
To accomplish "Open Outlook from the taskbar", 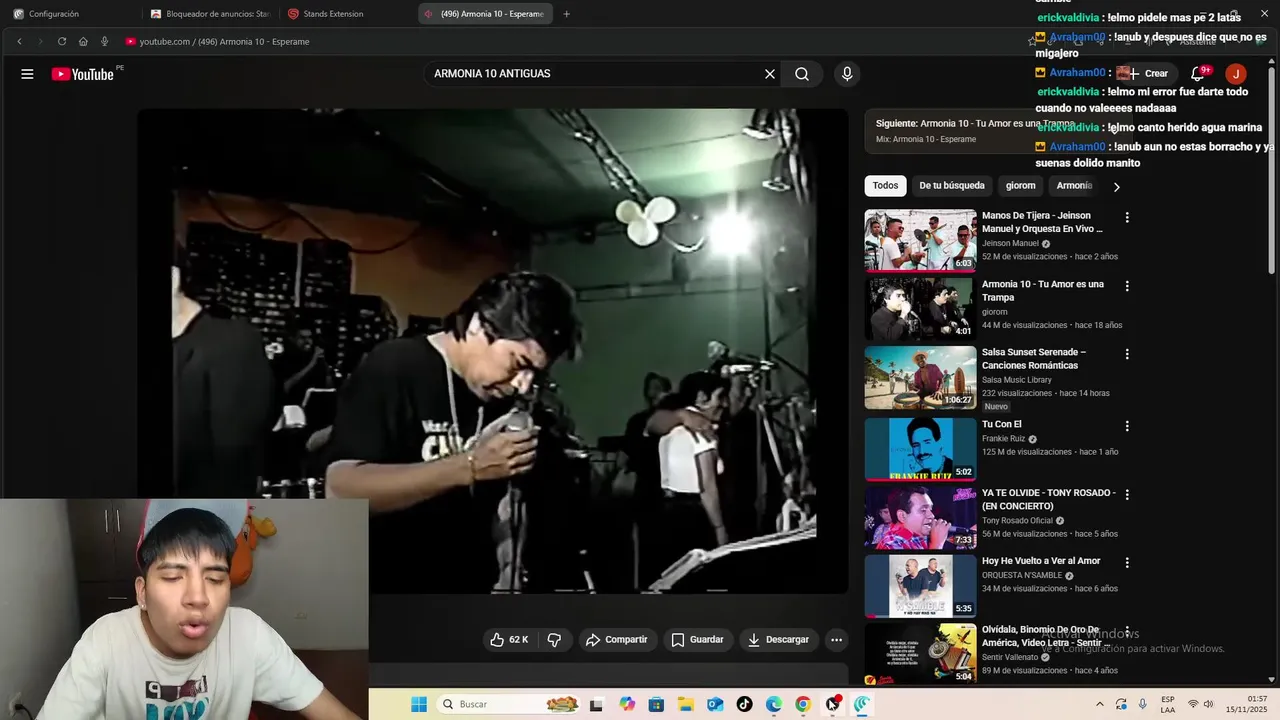I will (715, 704).
